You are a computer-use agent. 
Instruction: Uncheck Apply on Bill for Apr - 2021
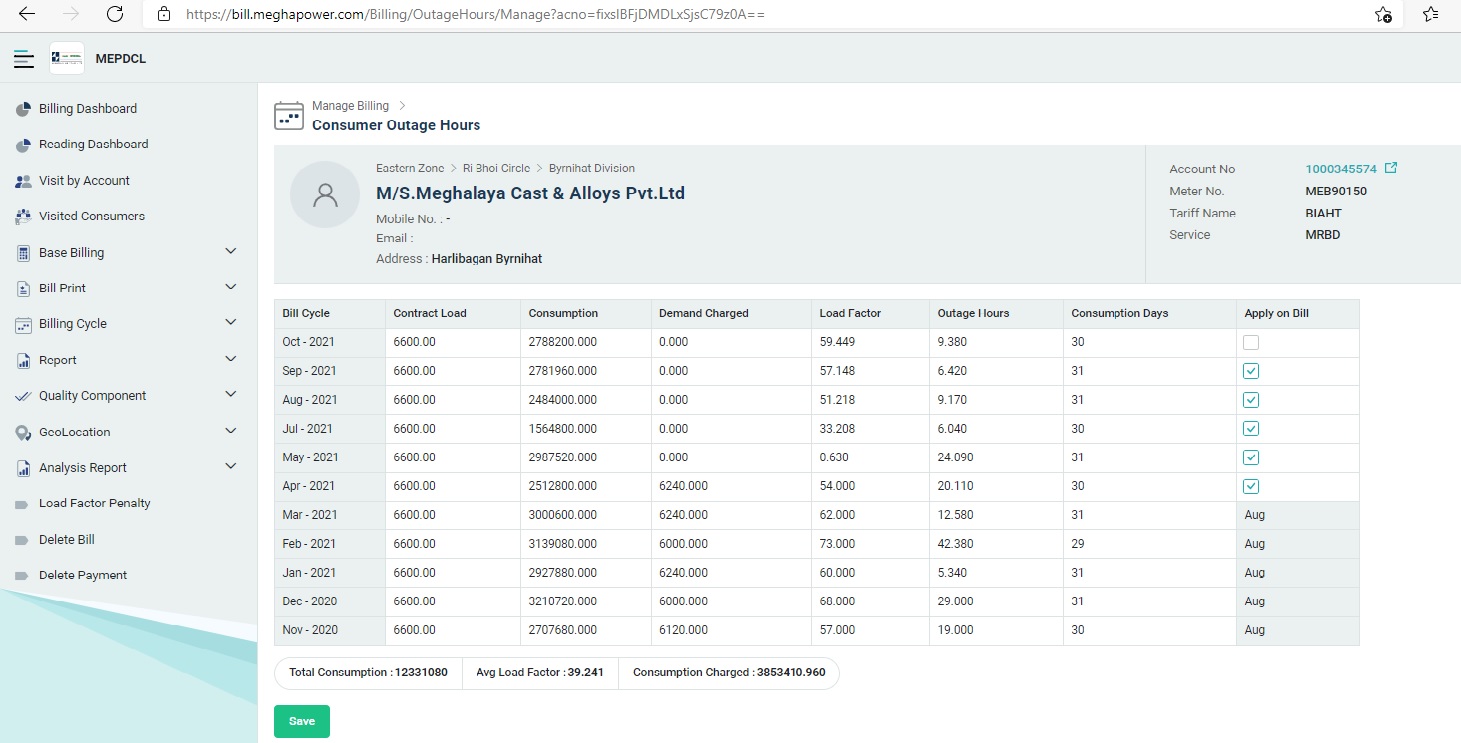1251,487
